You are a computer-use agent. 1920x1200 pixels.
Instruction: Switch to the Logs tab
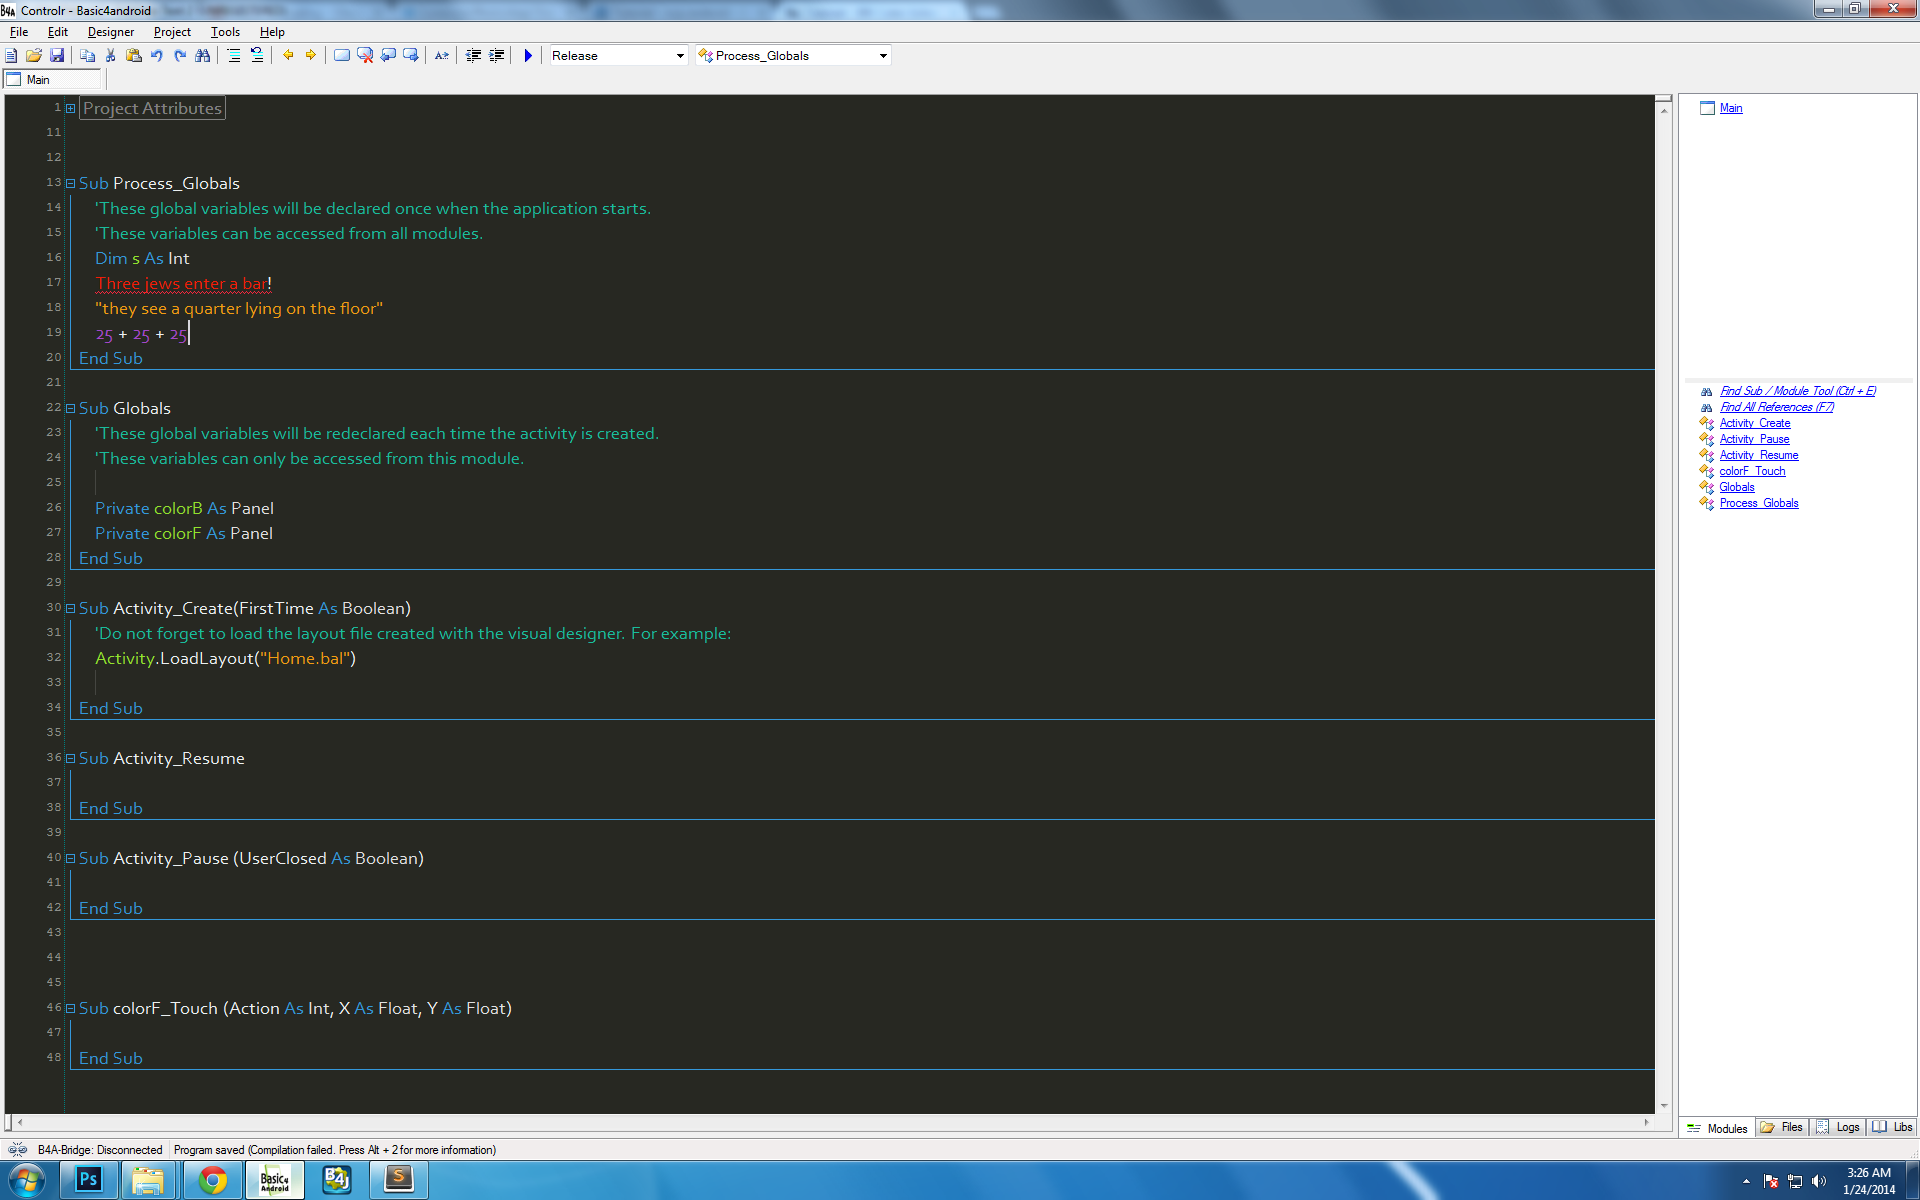[x=1839, y=1127]
